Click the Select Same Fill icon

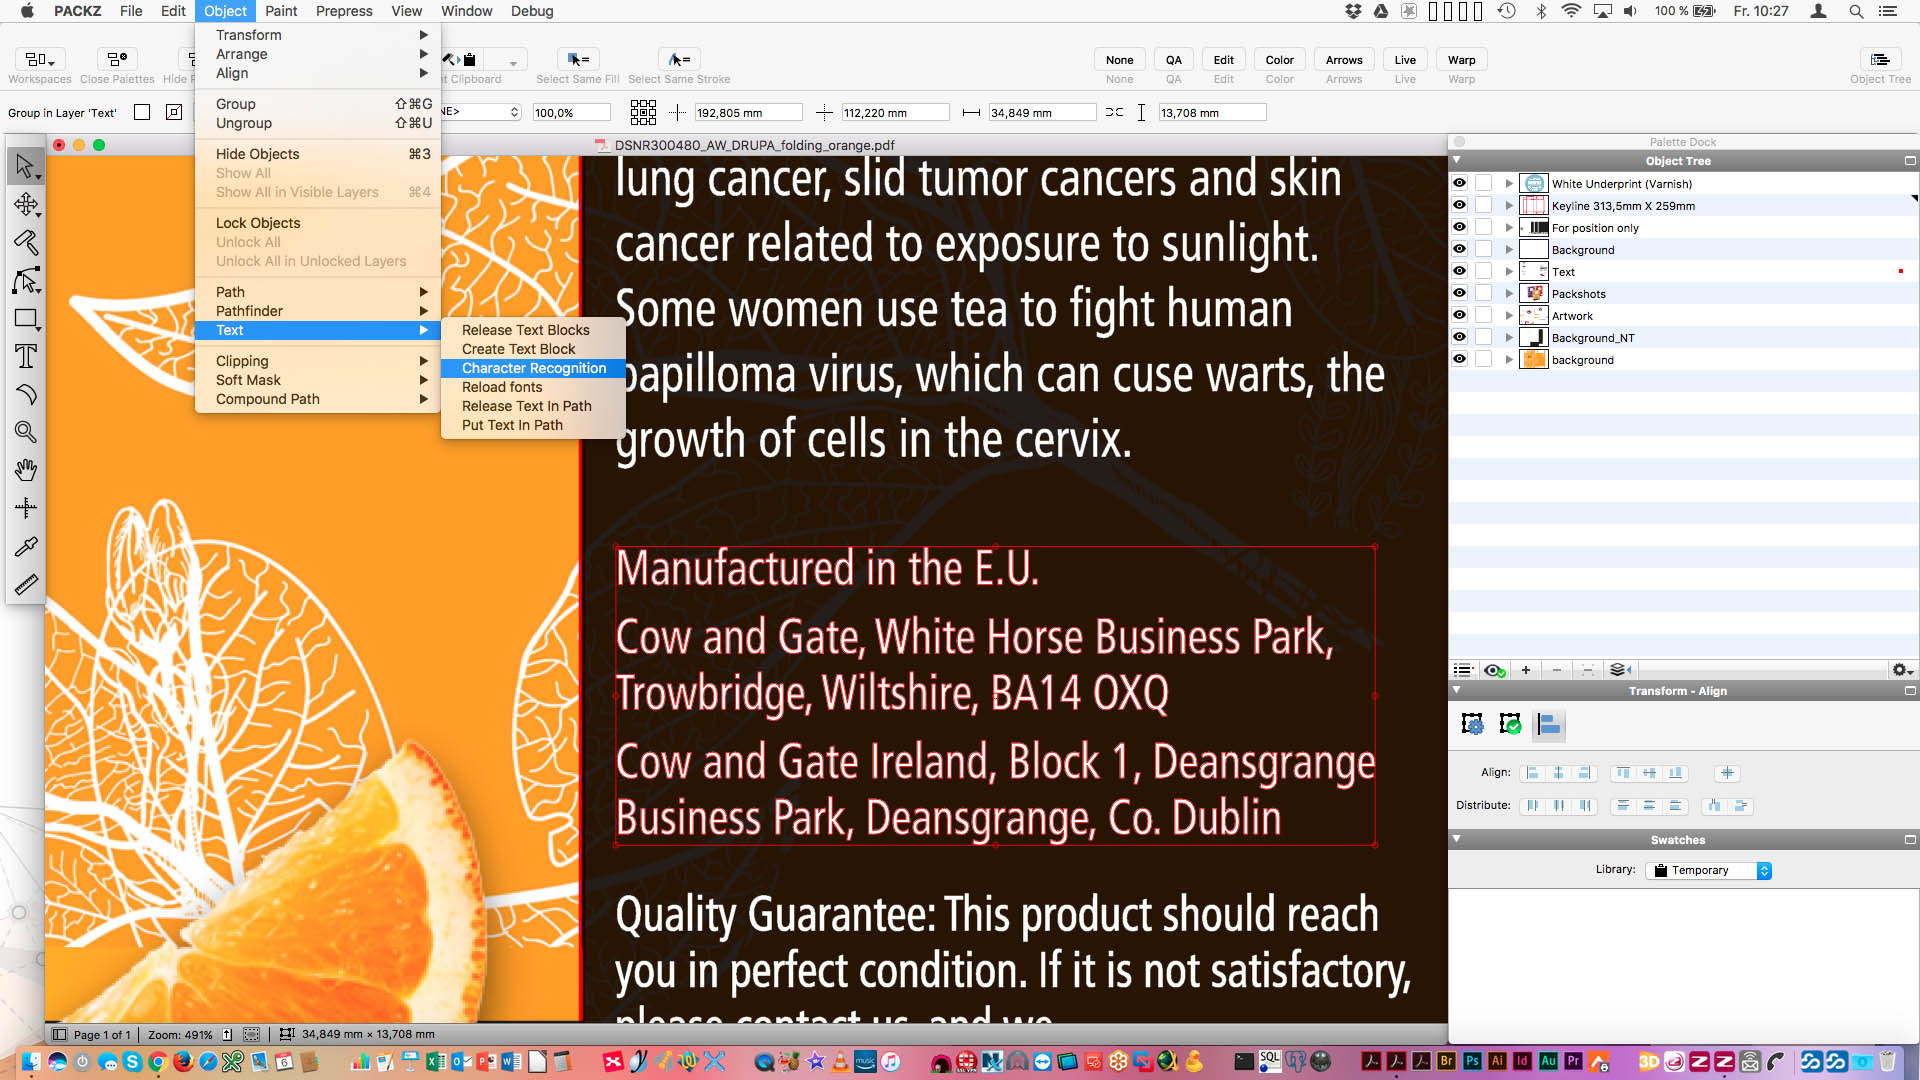(x=577, y=60)
